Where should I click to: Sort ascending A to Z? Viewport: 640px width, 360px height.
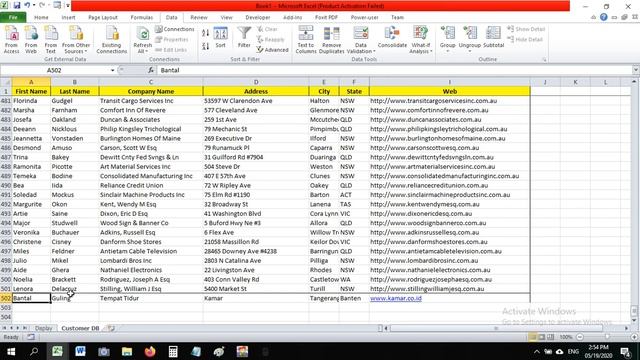[x=206, y=33]
